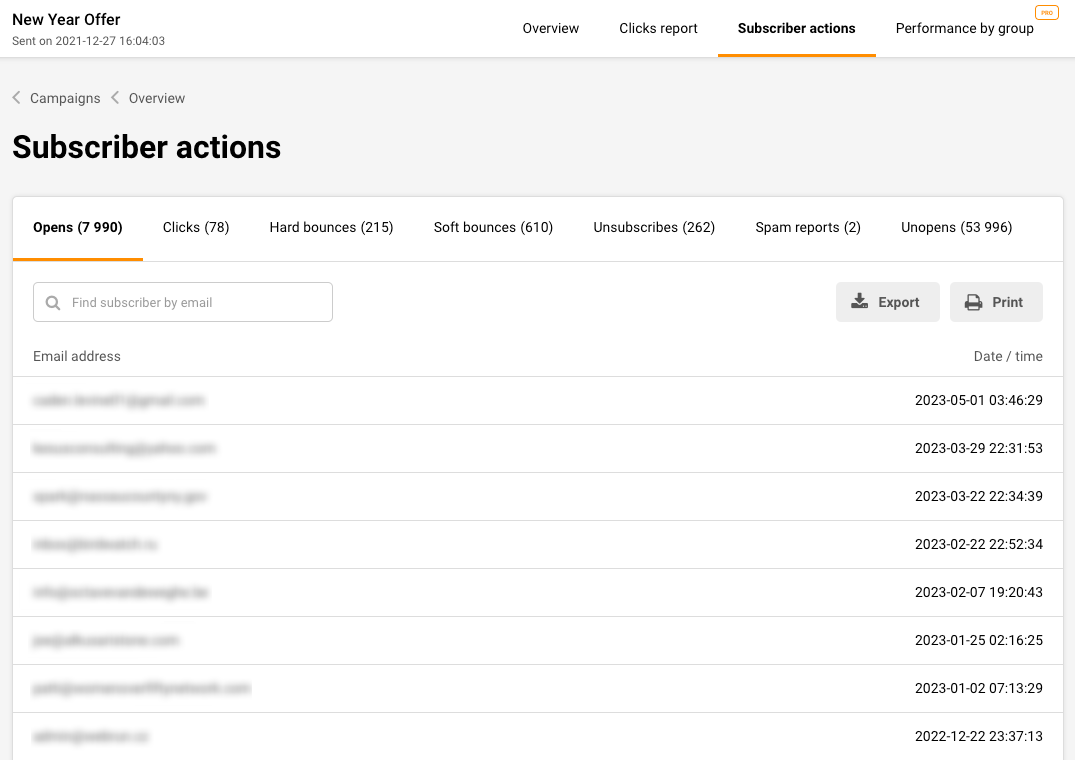The height and width of the screenshot is (760, 1075).
Task: Go back to Campaigns breadcrumb link
Action: point(65,98)
